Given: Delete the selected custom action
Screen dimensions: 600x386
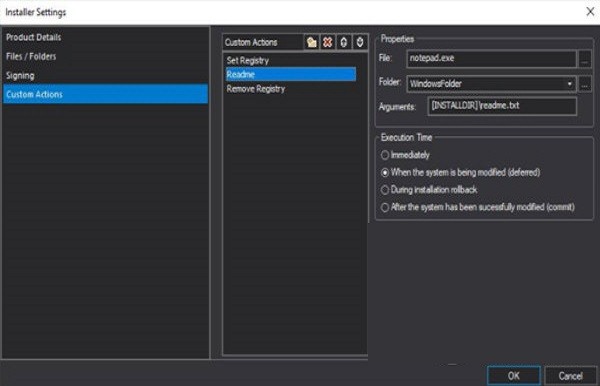Looking at the screenshot, I should (327, 42).
